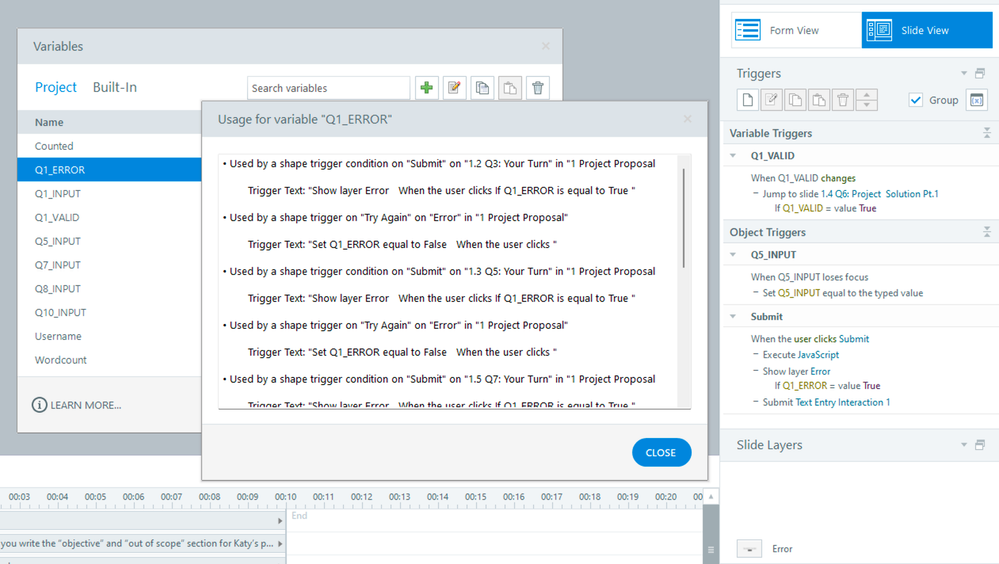Toggle the Group checkbox in Triggers
The width and height of the screenshot is (999, 564).
click(x=916, y=100)
